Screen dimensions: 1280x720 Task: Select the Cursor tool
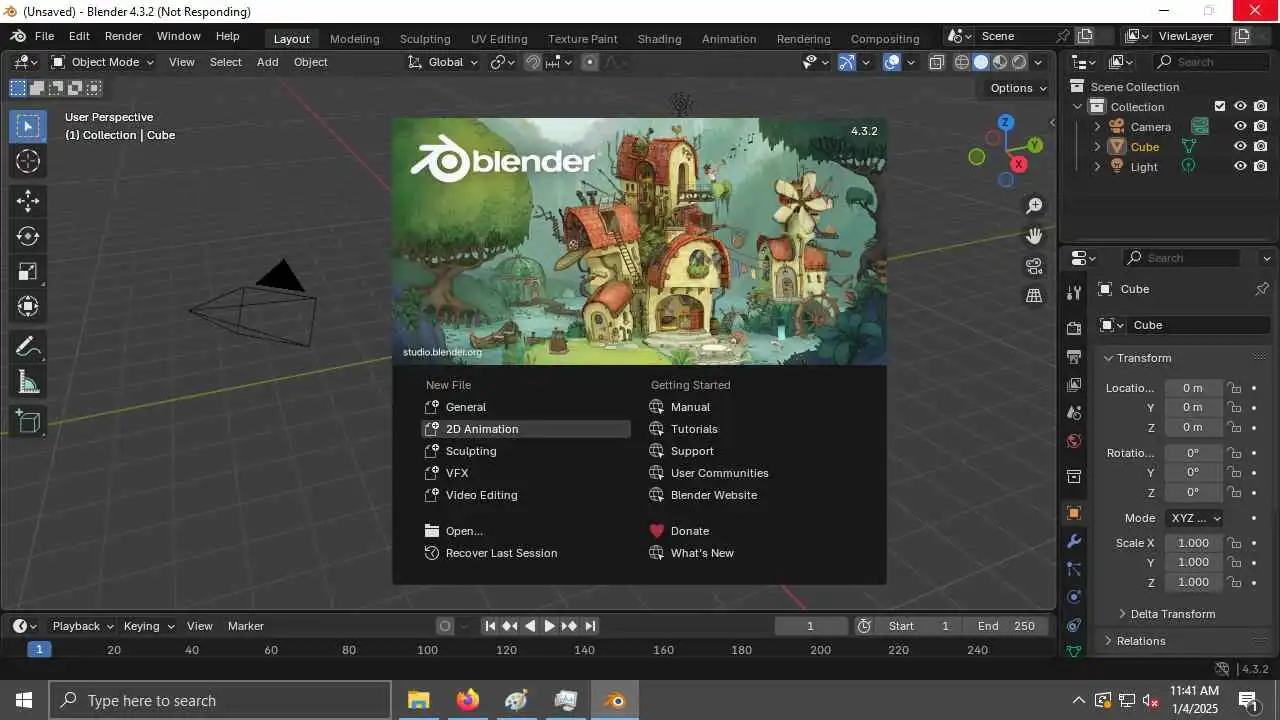coord(28,161)
